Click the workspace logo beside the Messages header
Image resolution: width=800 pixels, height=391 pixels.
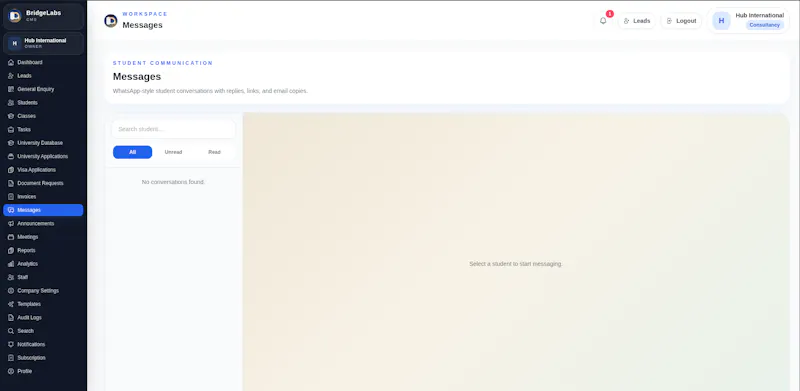(x=111, y=21)
